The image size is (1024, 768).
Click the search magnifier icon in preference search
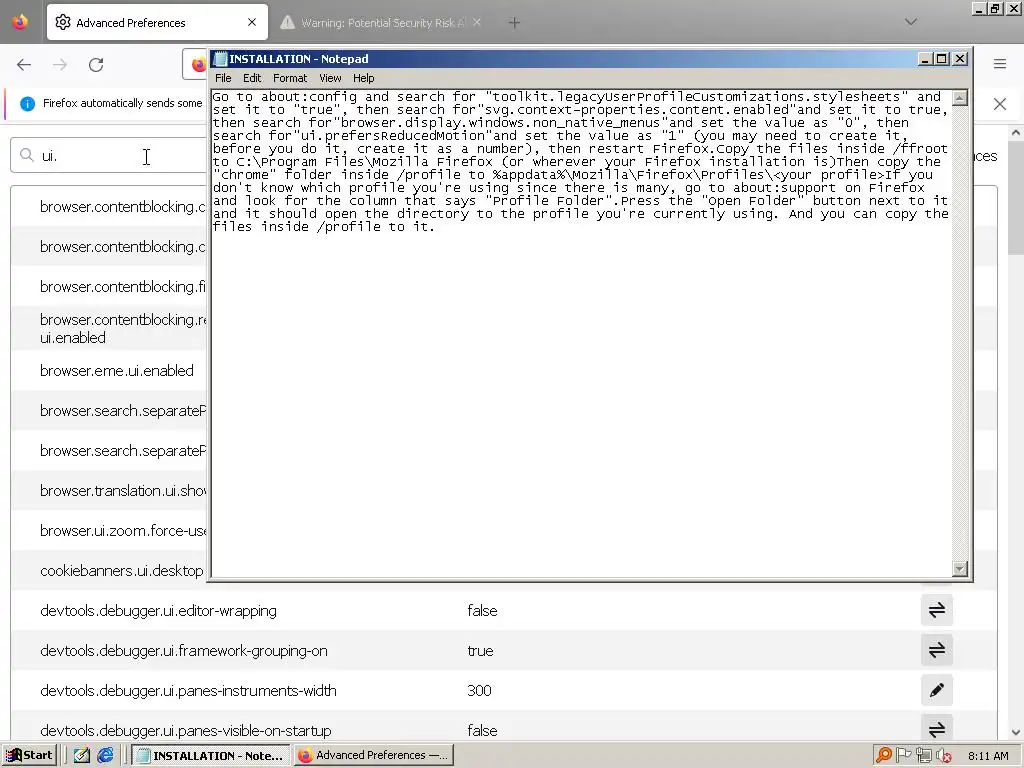pyautogui.click(x=27, y=155)
